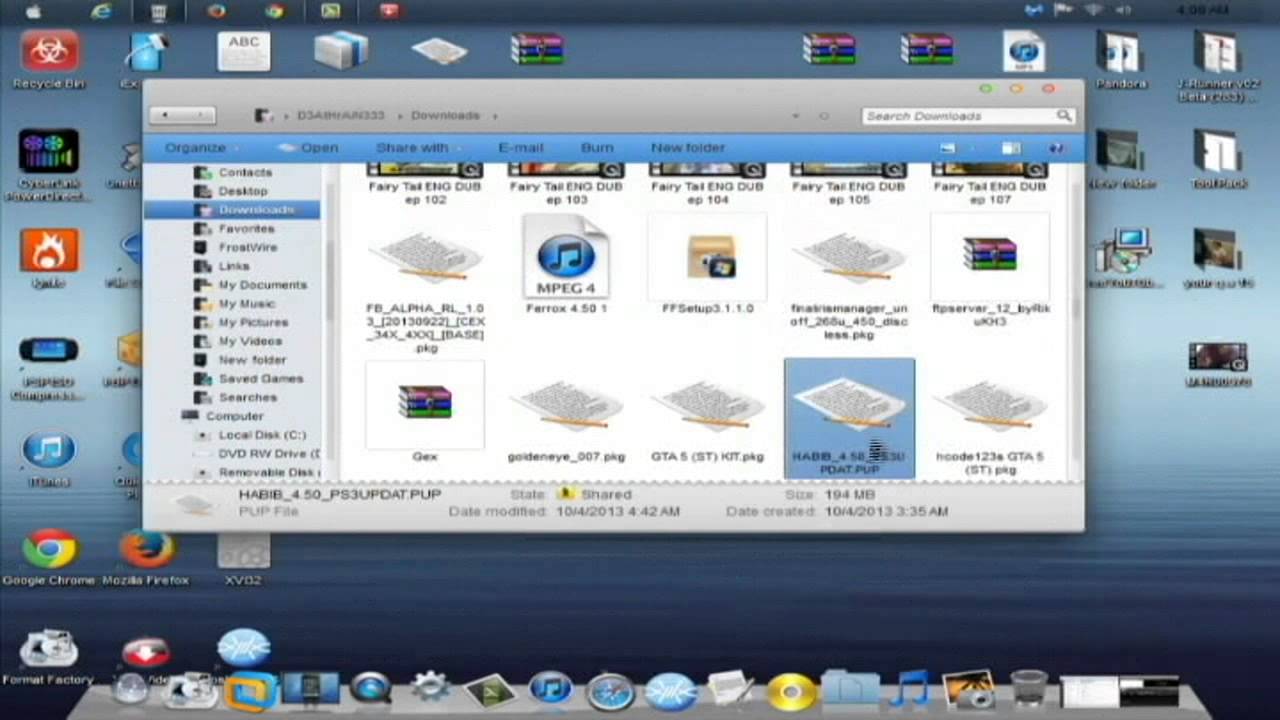Select Local Disk (C:) in the navigation pane
The width and height of the screenshot is (1280, 720).
262,435
